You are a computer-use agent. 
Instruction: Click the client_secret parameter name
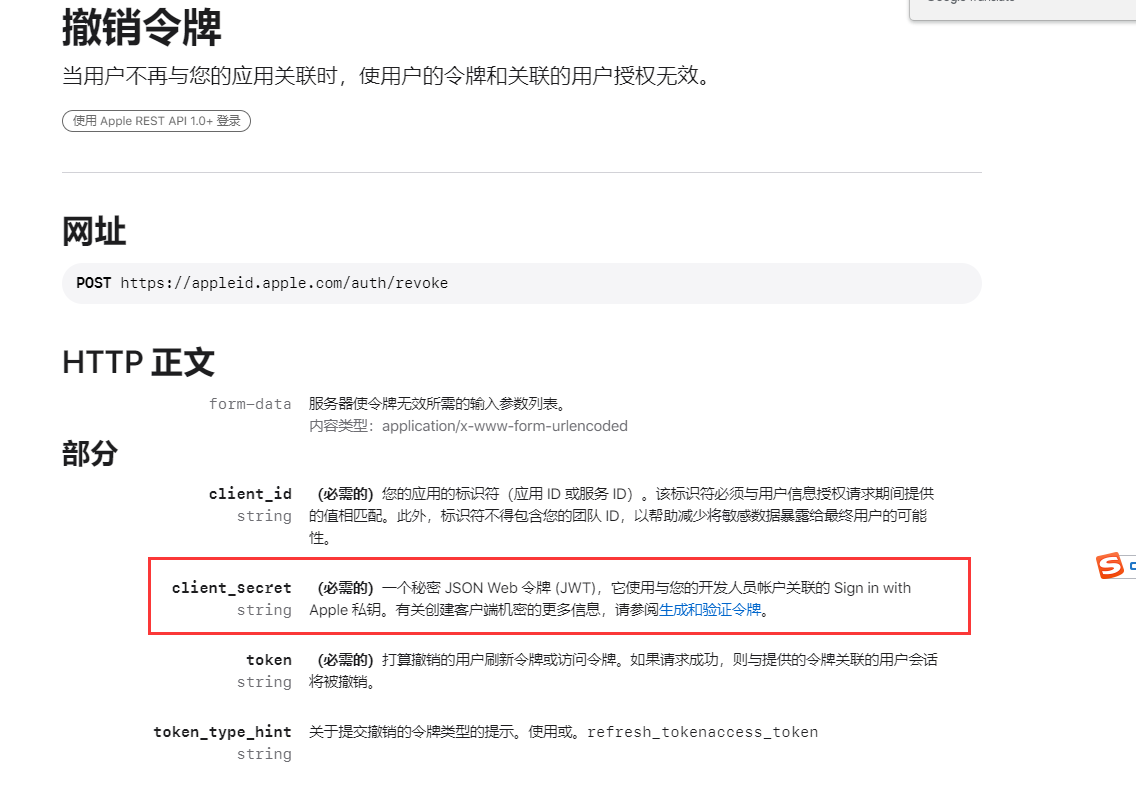click(231, 588)
